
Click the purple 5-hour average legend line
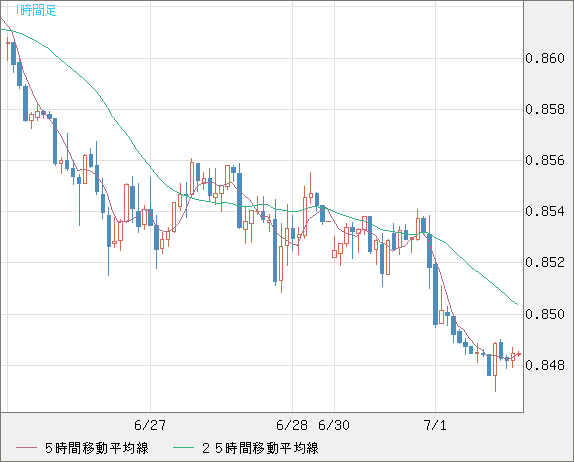(x=26, y=448)
